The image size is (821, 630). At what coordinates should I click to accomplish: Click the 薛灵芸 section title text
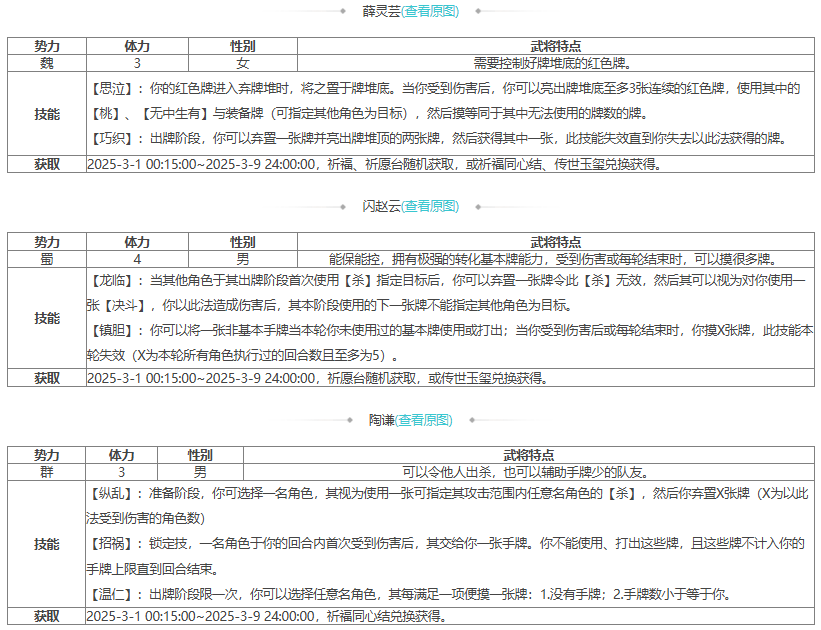tap(380, 11)
